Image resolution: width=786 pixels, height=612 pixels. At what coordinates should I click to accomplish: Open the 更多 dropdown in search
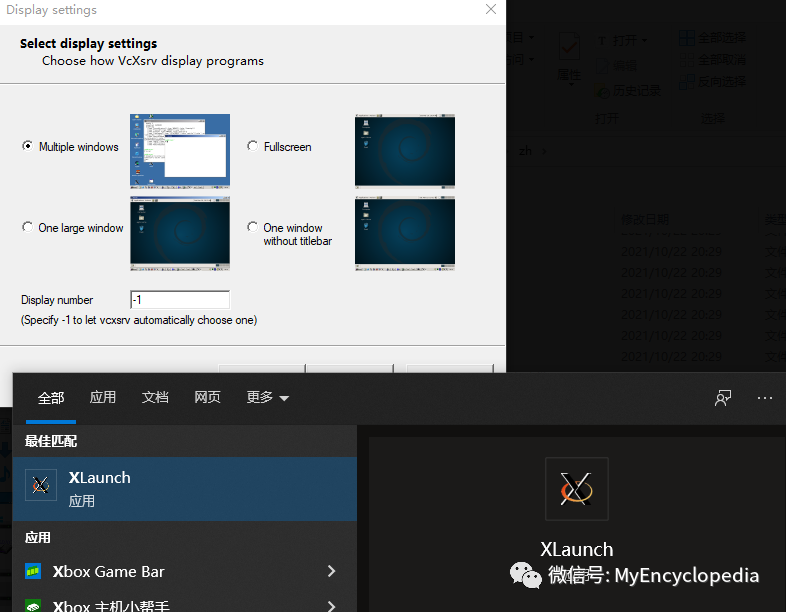click(267, 397)
